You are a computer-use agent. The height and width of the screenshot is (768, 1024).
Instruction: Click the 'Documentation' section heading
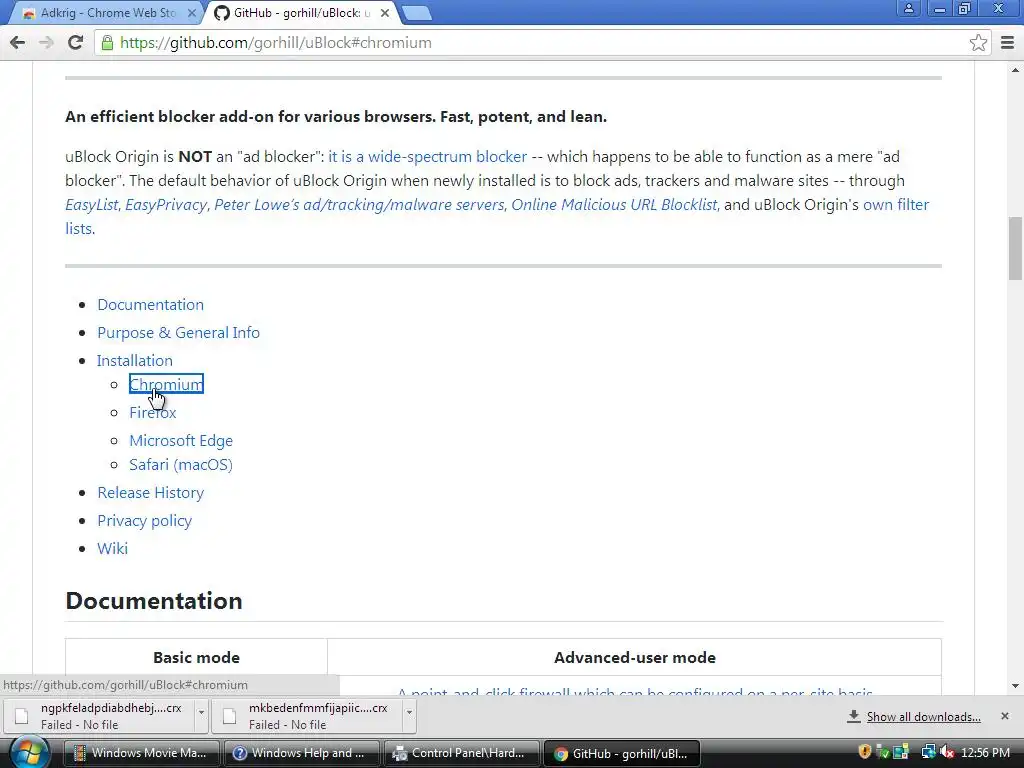[x=153, y=601]
